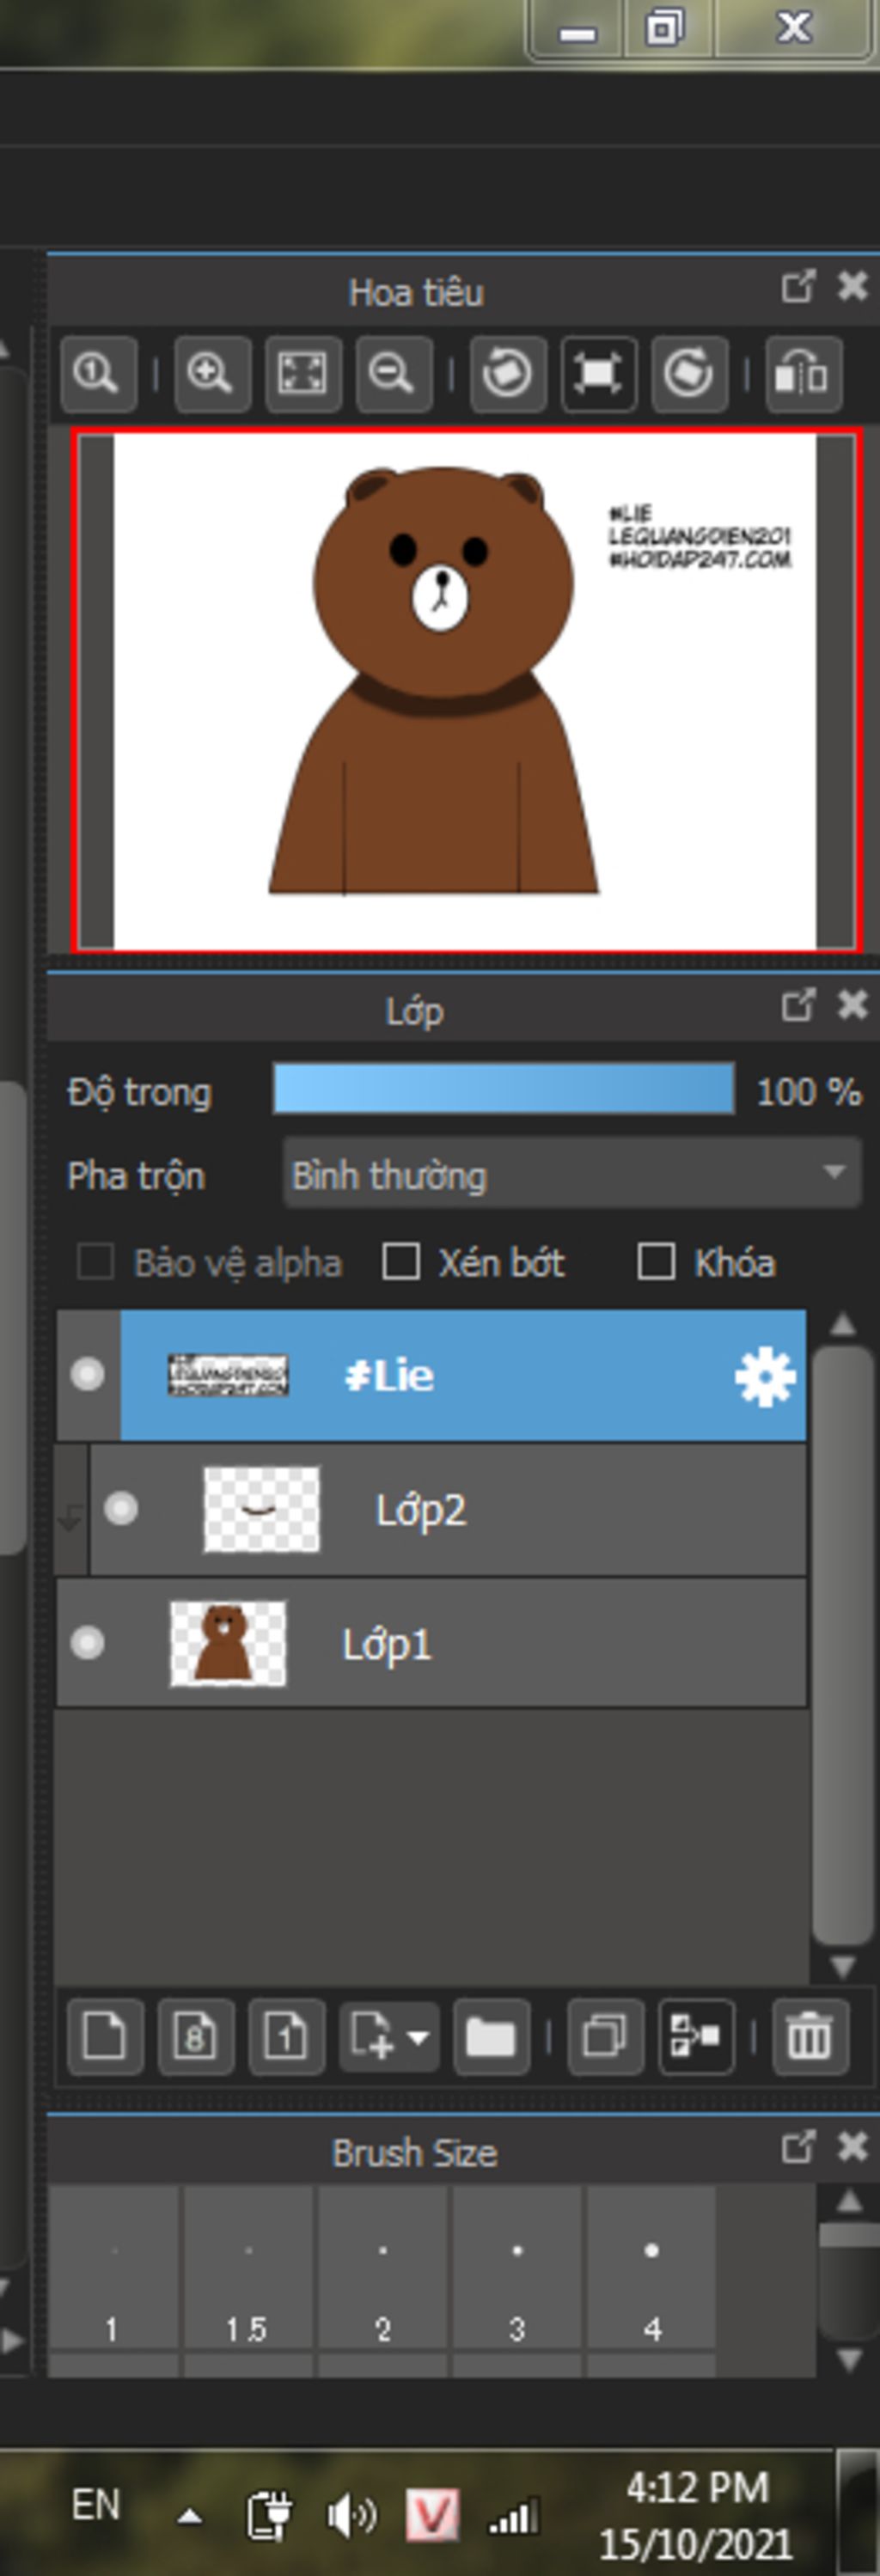Click the zoom in icon in Hoa tiêu

[211, 374]
